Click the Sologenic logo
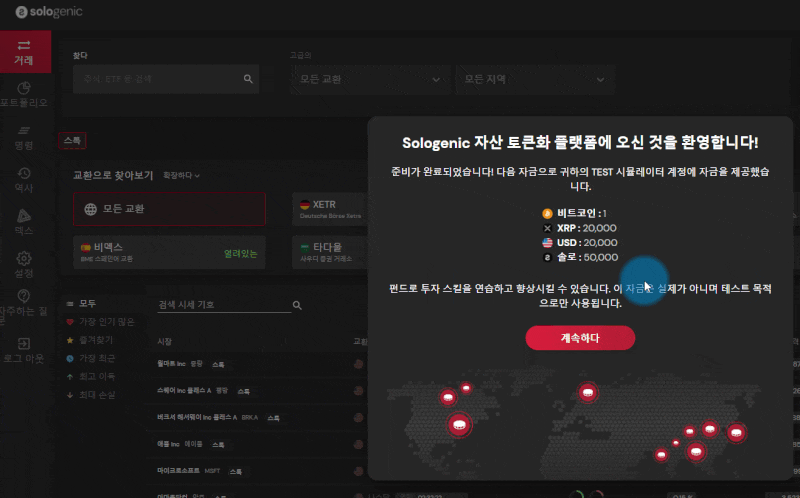Viewport: 800px width, 498px height. (49, 12)
